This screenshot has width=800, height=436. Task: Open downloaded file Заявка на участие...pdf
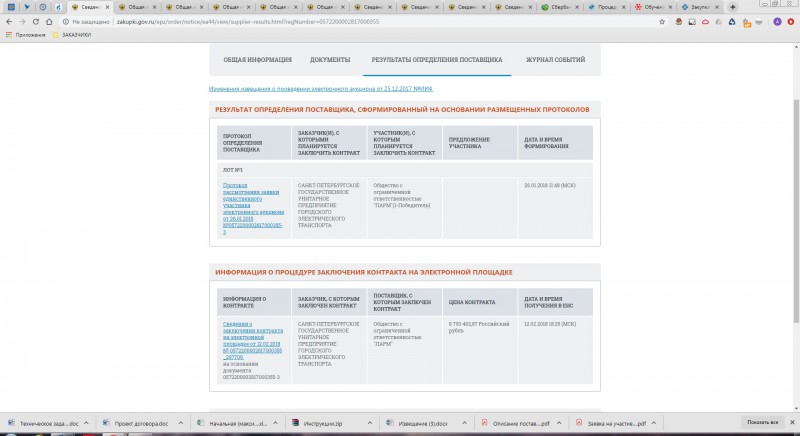pyautogui.click(x=611, y=423)
